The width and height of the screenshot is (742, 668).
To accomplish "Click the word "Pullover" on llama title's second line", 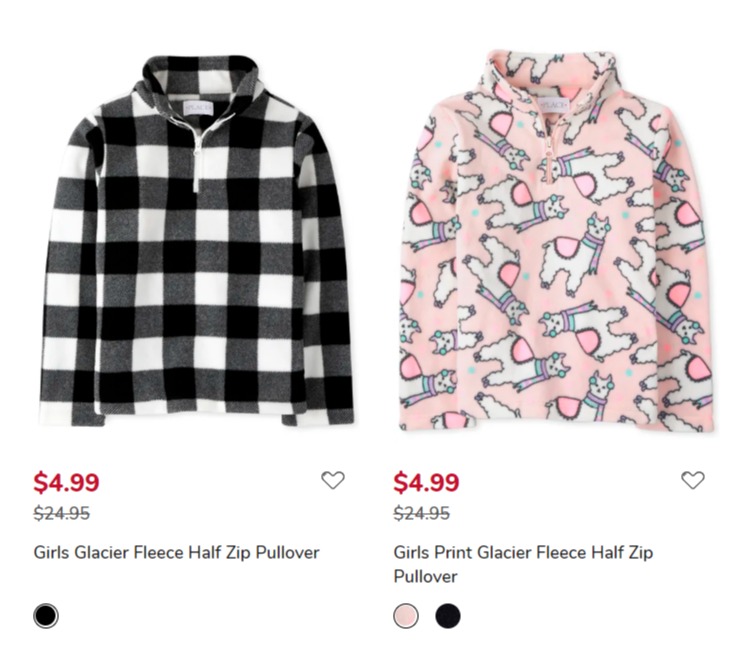I will 425,577.
